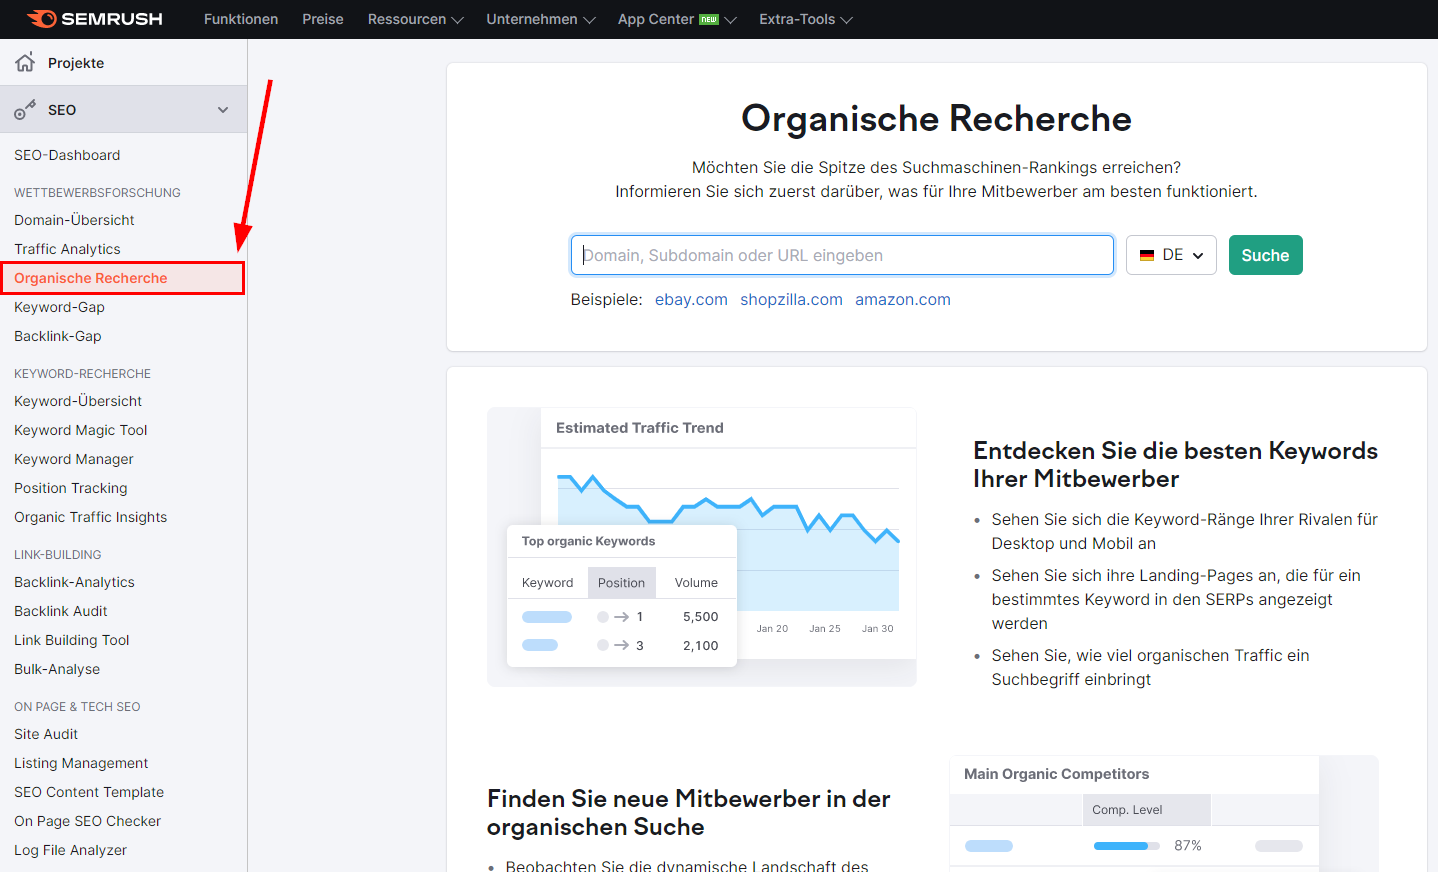Open Backlink-Analytics
1438x872 pixels.
click(x=74, y=582)
